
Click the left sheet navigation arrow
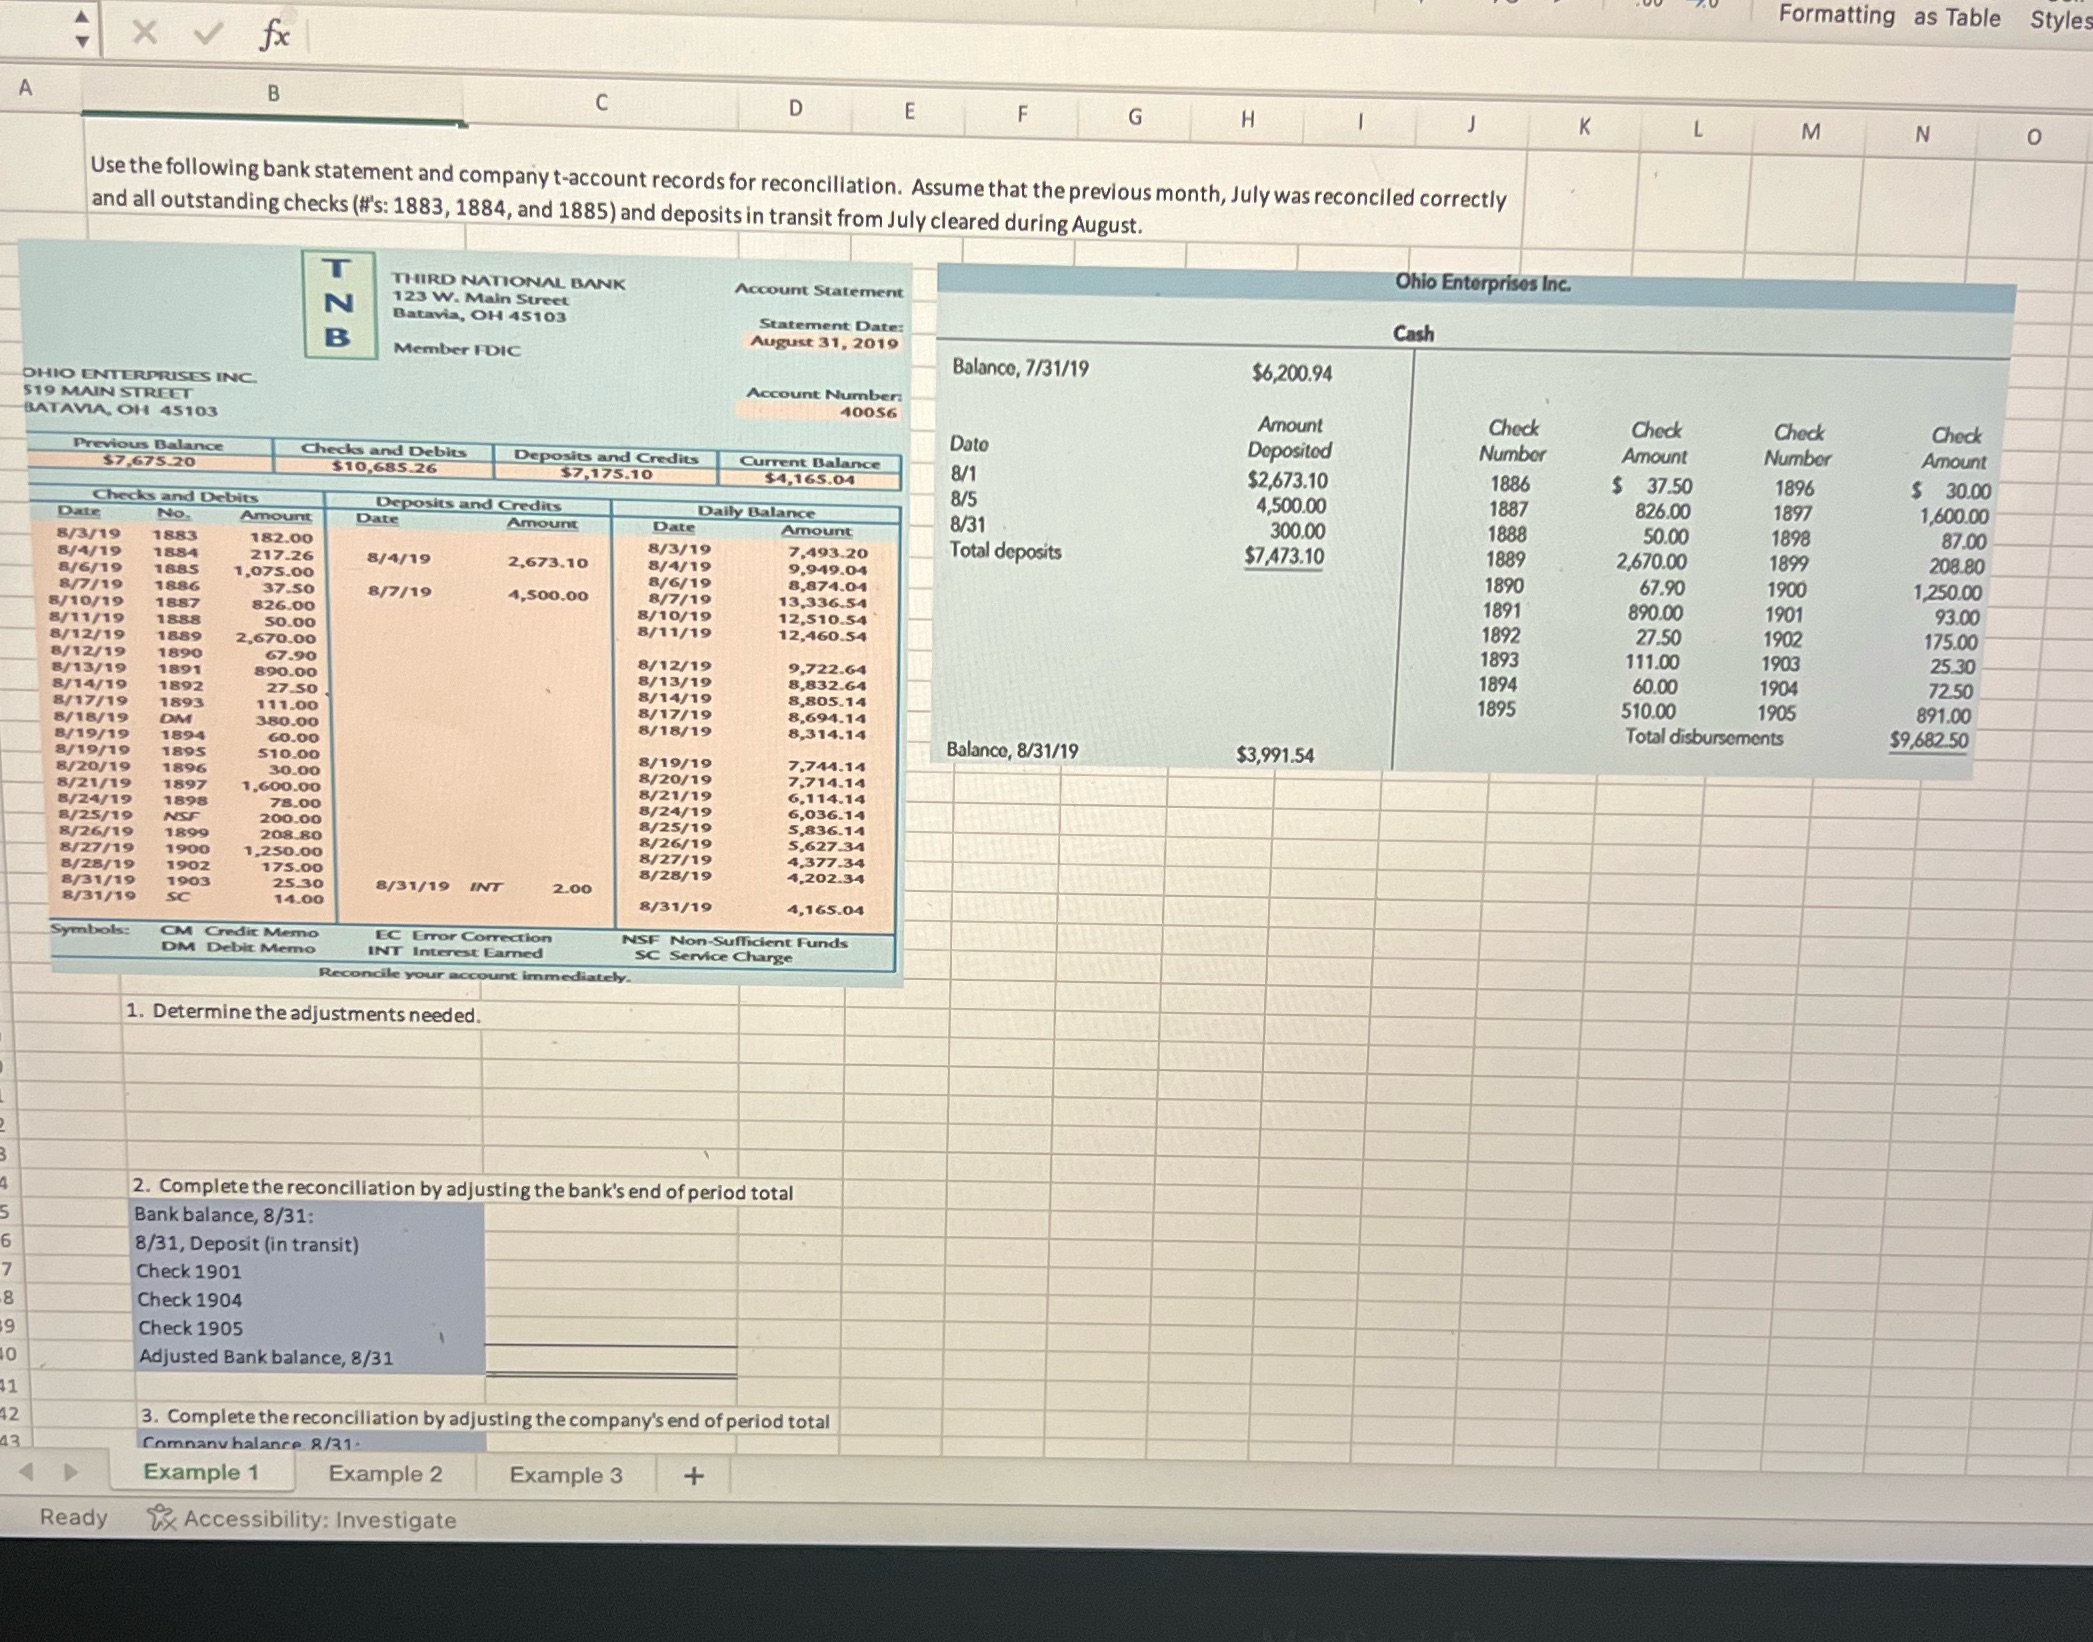pyautogui.click(x=27, y=1472)
